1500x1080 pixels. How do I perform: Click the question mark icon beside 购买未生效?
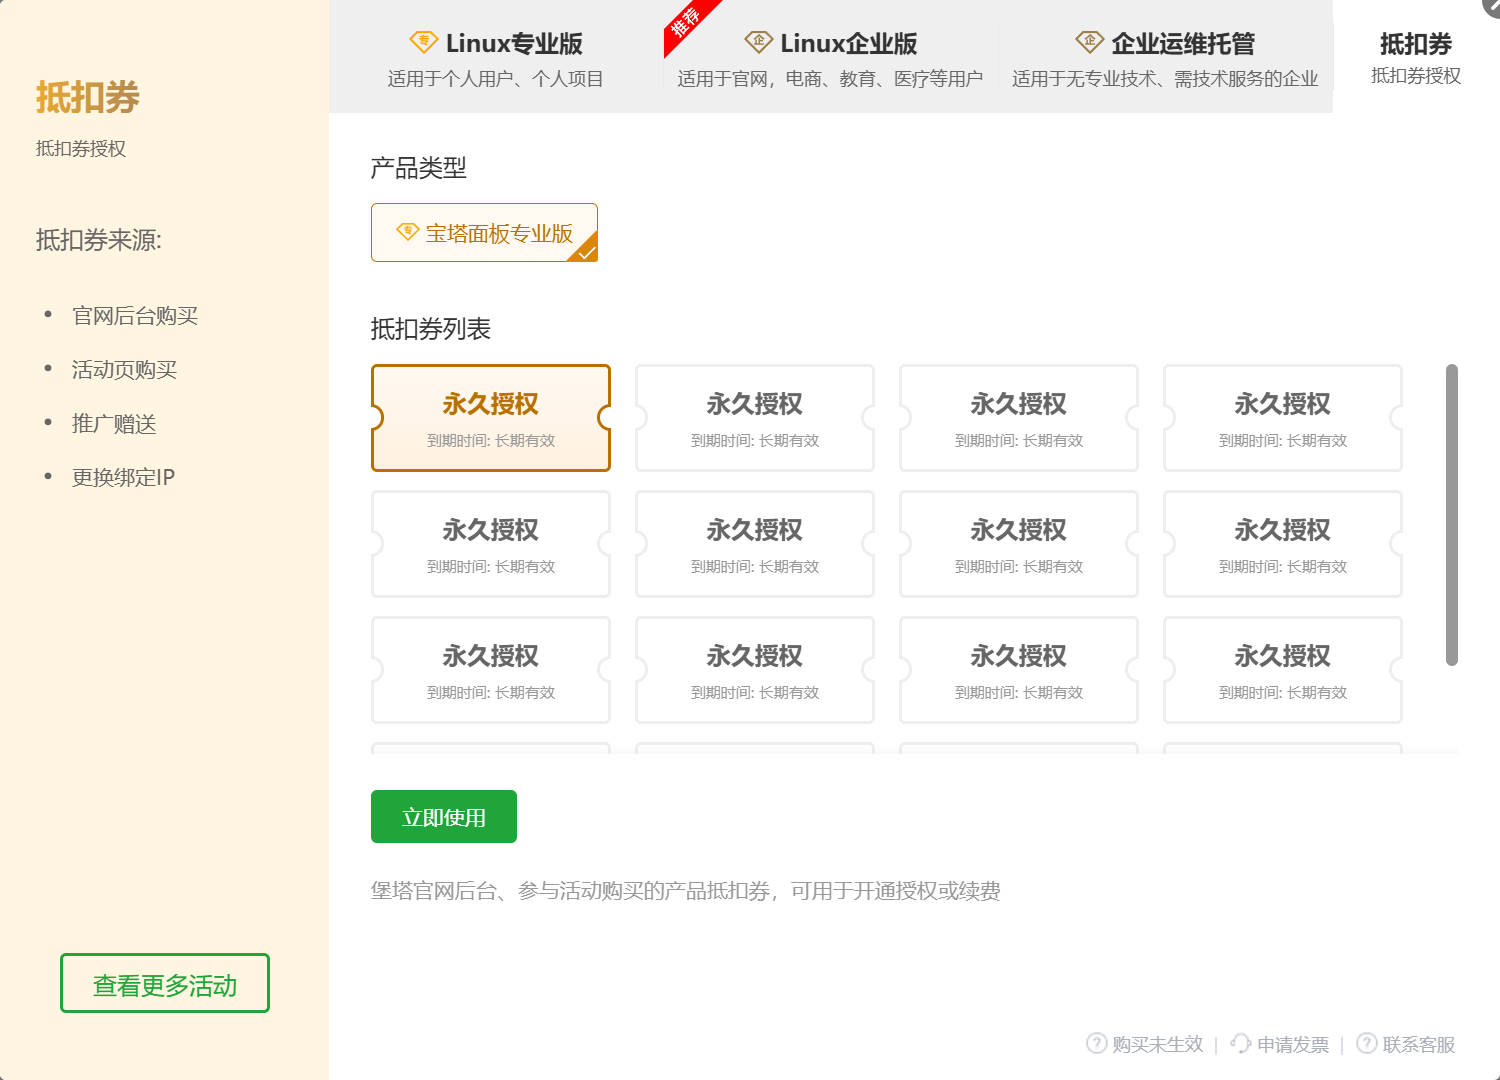click(1095, 1043)
